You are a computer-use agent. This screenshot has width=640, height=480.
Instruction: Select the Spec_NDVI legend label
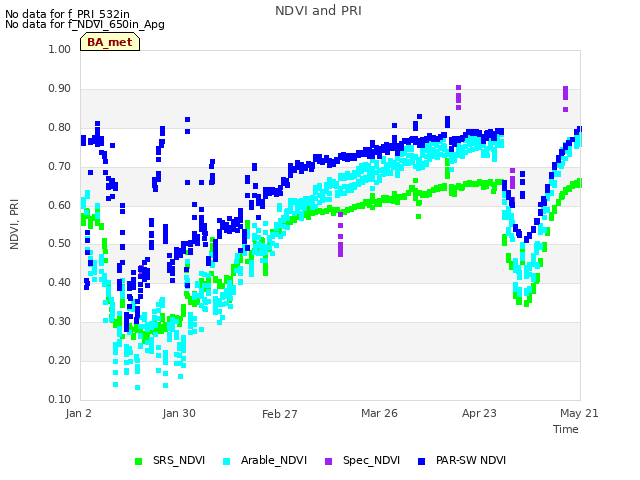371,460
